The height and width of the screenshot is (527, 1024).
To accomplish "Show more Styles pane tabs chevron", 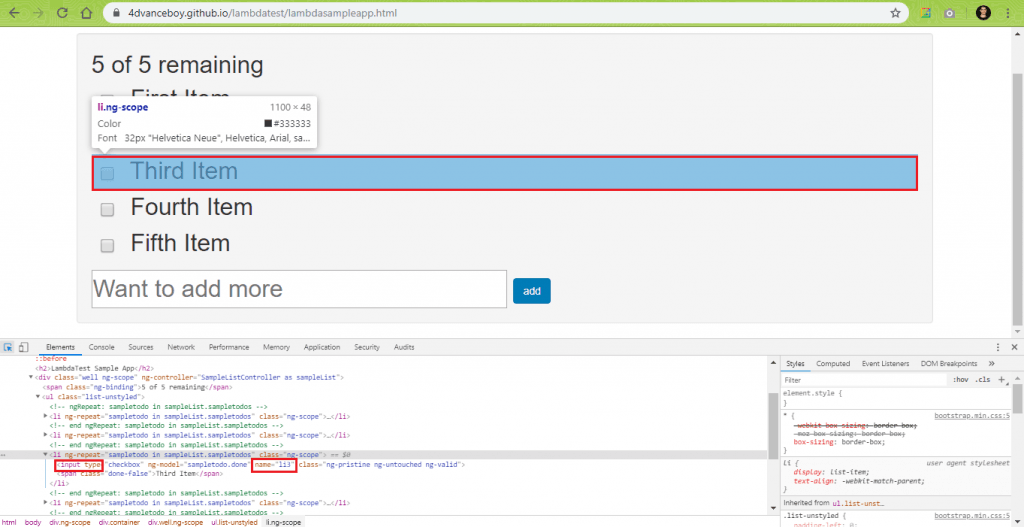I will [991, 364].
